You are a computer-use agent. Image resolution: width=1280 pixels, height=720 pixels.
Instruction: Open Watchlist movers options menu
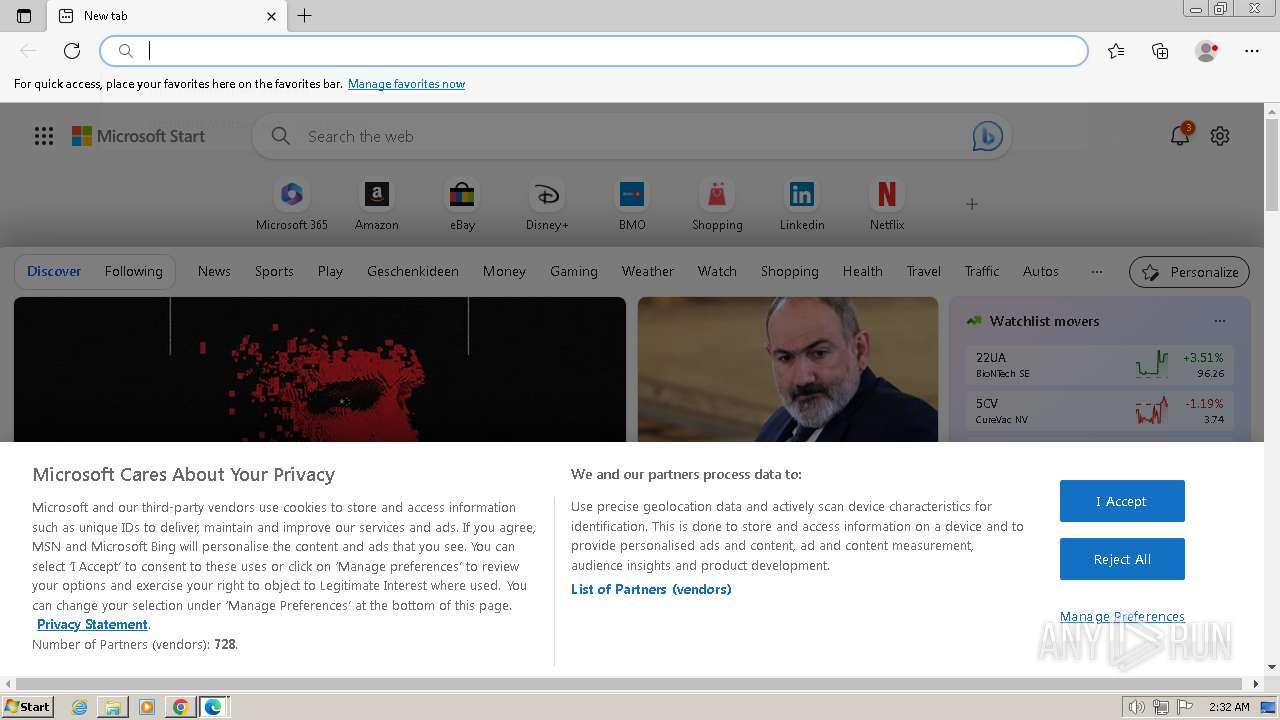pos(1220,321)
